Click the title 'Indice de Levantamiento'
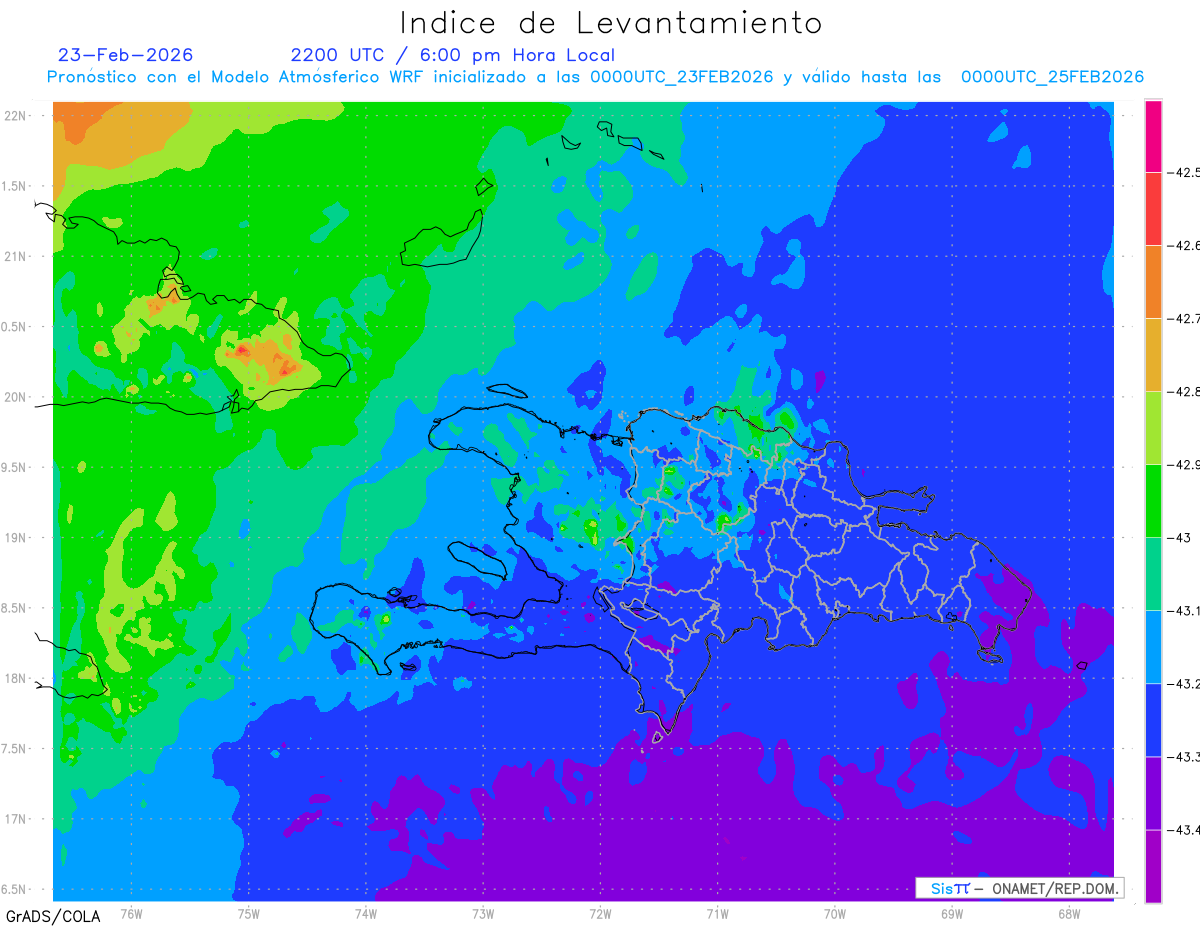This screenshot has height=927, width=1200. pyautogui.click(x=611, y=22)
